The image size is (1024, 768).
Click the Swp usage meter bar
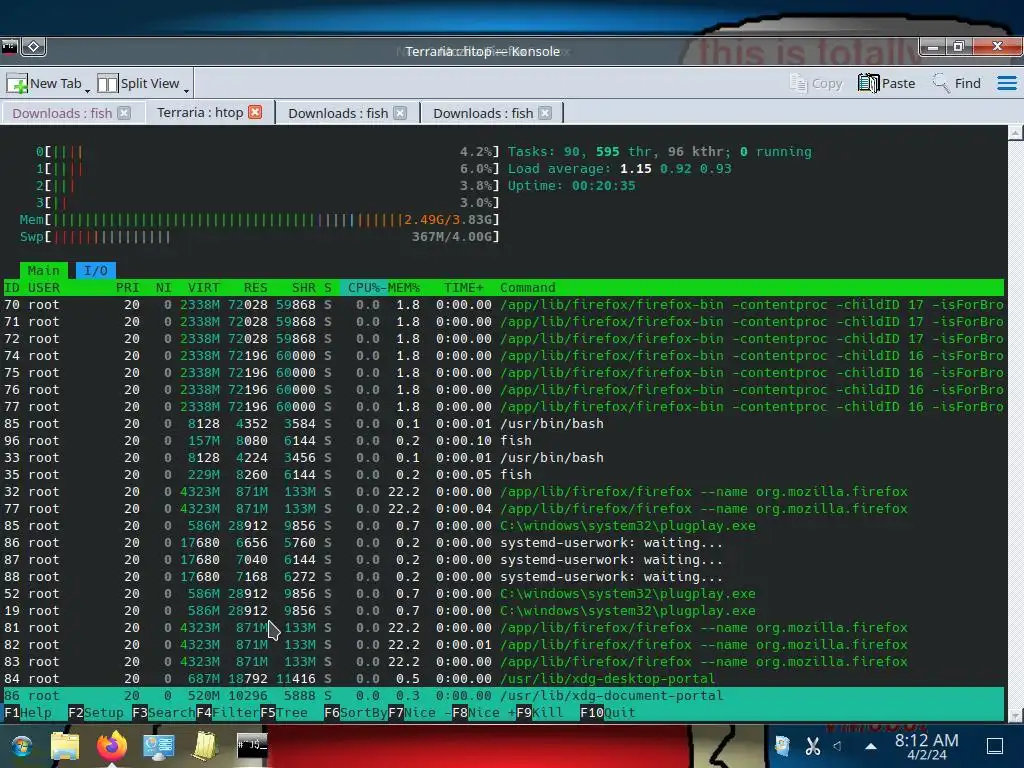259,237
